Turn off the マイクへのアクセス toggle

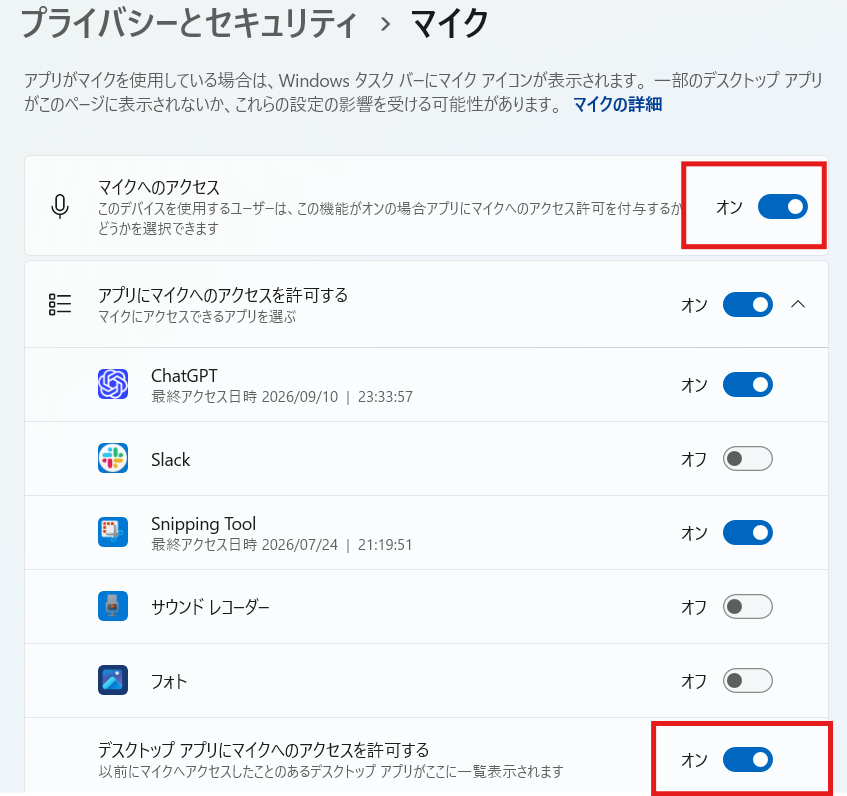[783, 207]
